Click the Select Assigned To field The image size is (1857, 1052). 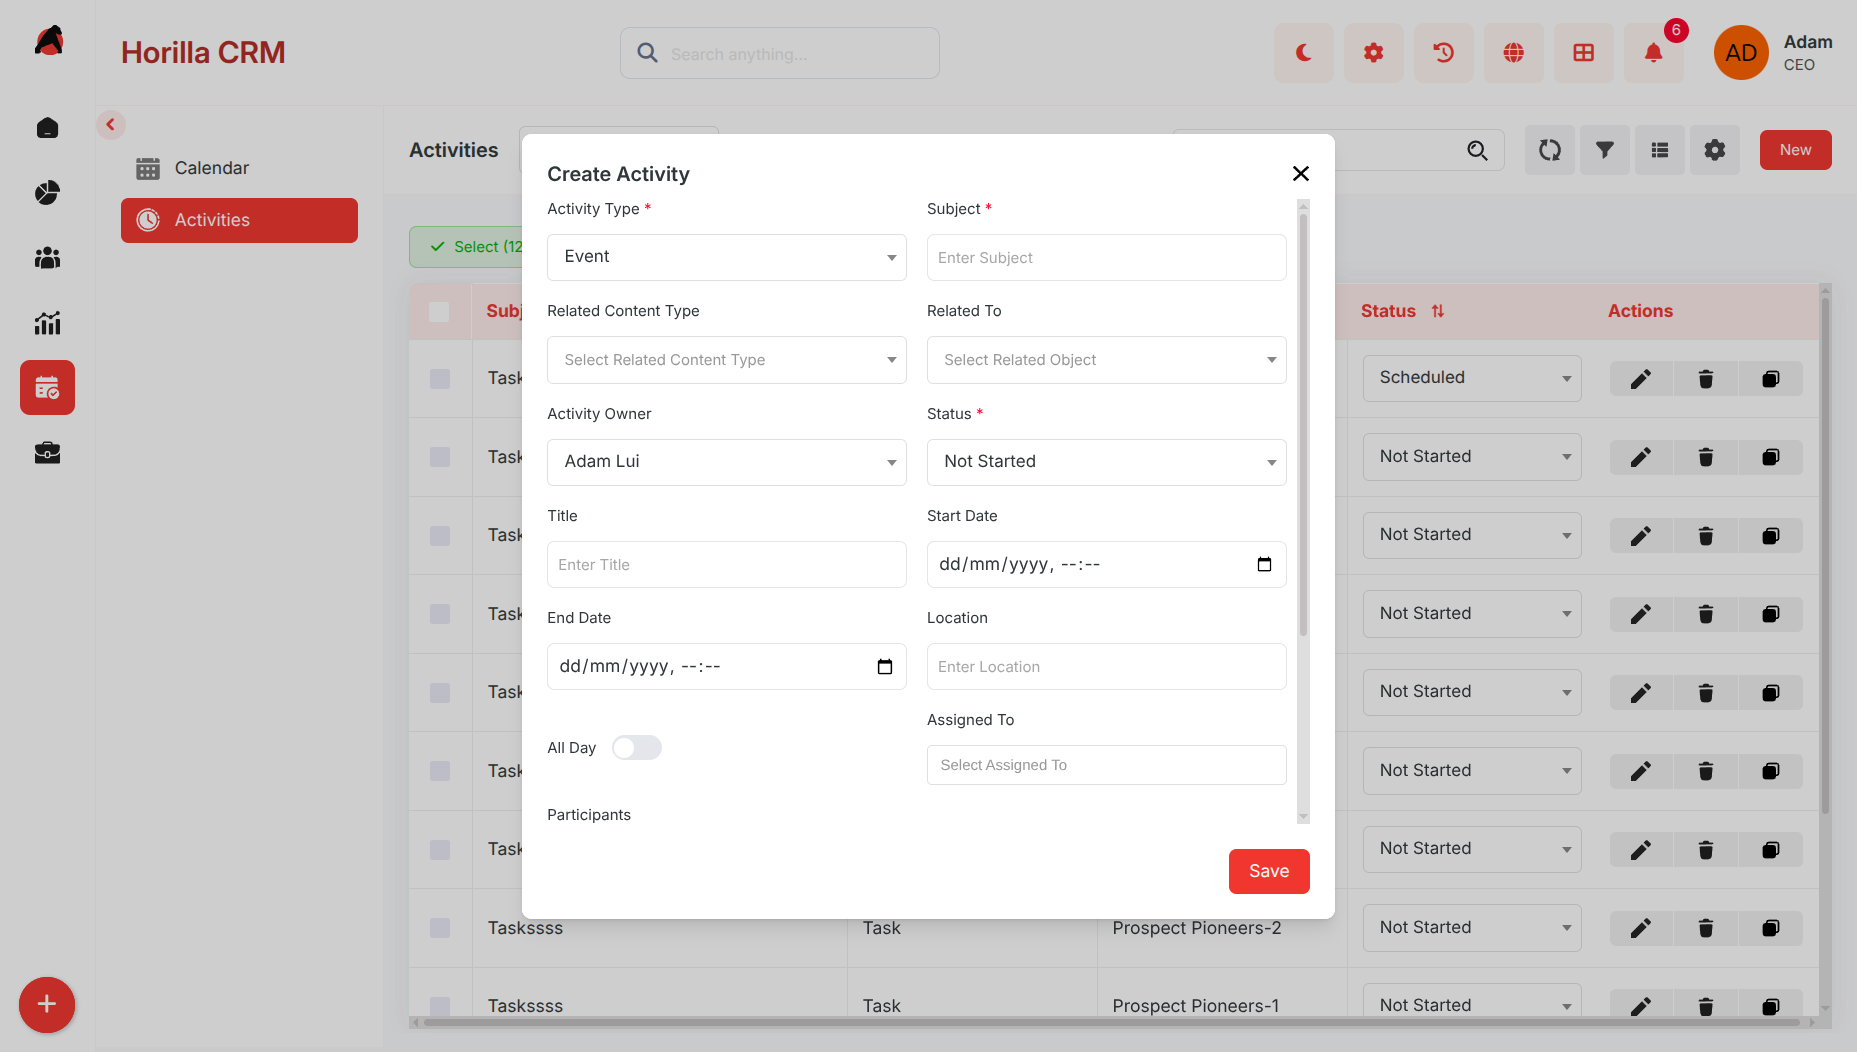(x=1107, y=765)
